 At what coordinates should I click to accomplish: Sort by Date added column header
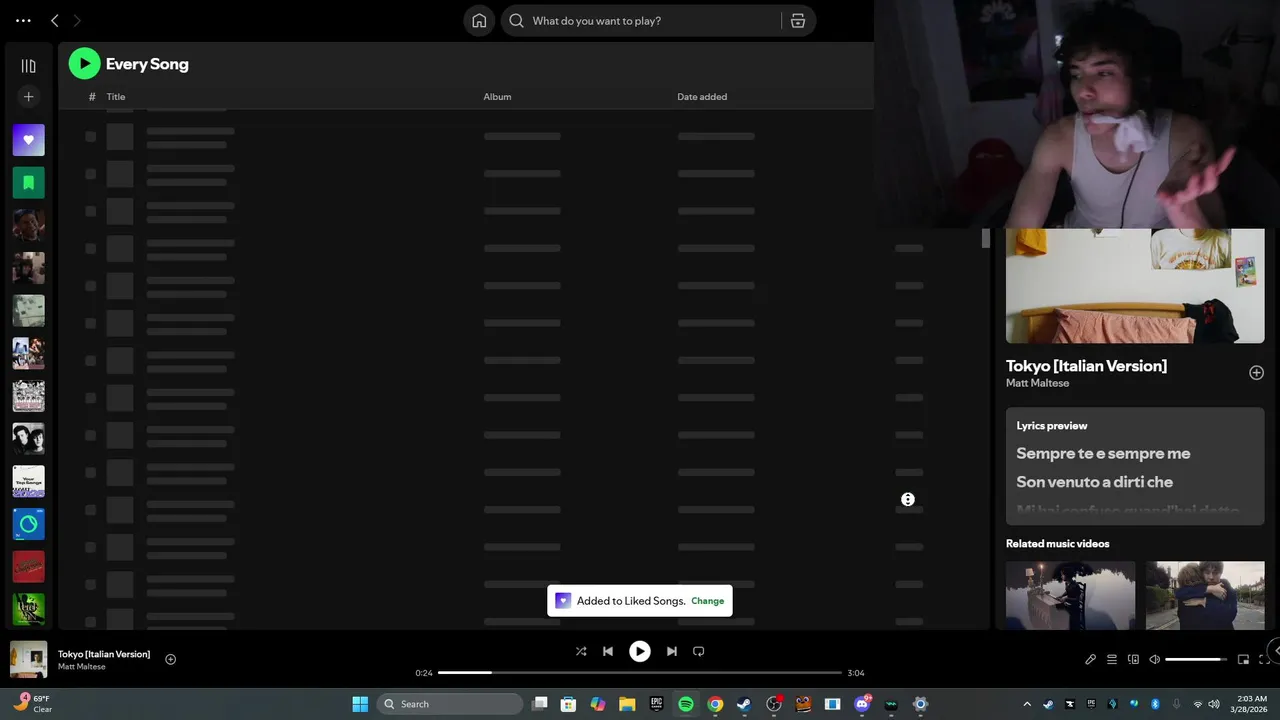[702, 97]
